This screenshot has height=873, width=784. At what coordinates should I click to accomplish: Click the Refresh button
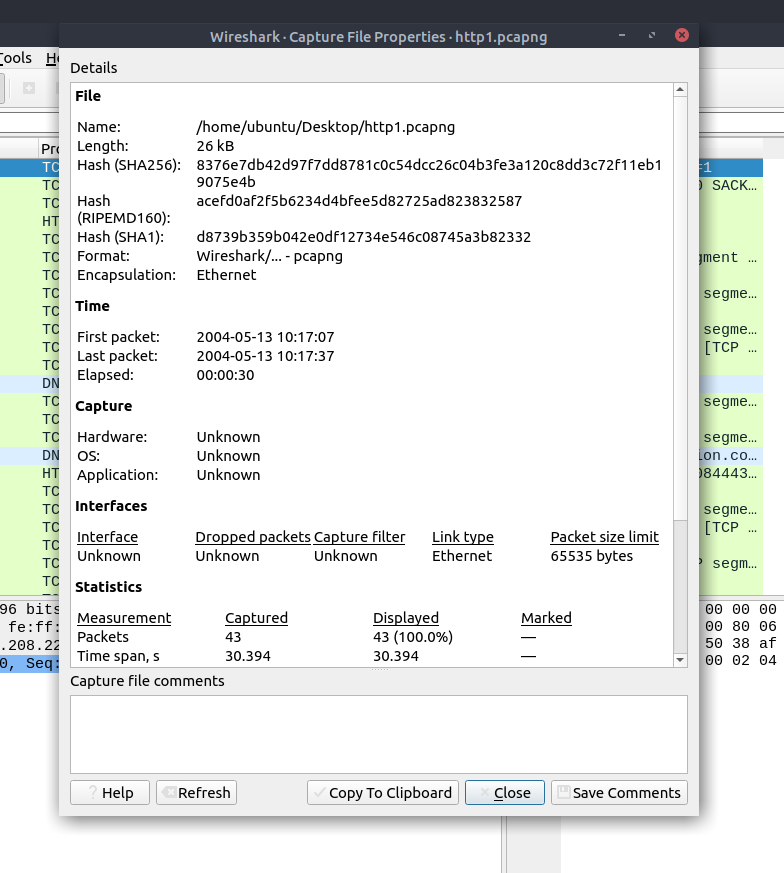196,792
